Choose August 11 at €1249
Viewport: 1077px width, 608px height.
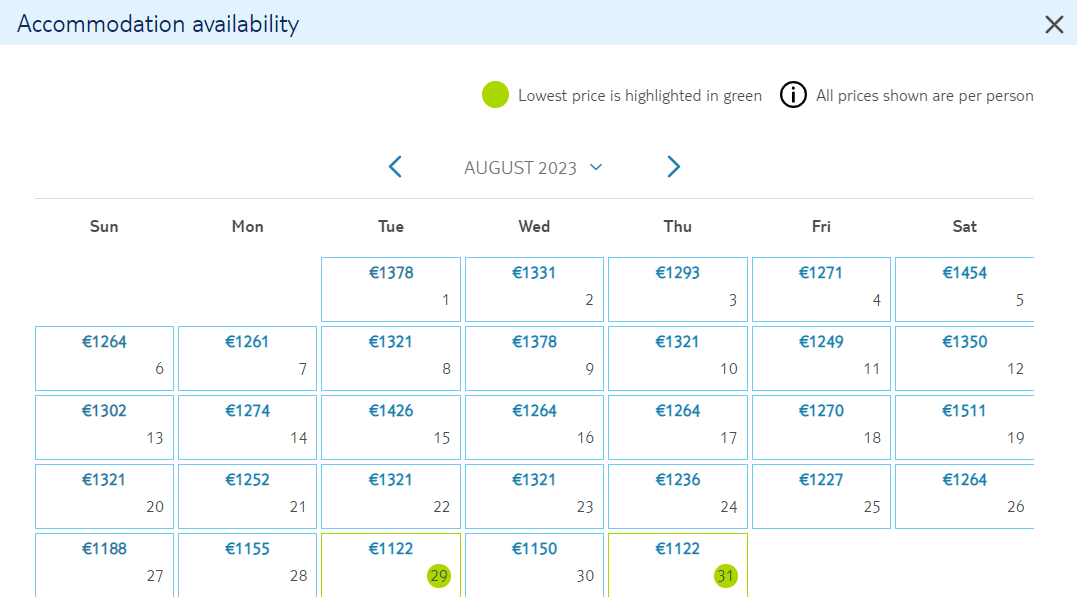(821, 359)
